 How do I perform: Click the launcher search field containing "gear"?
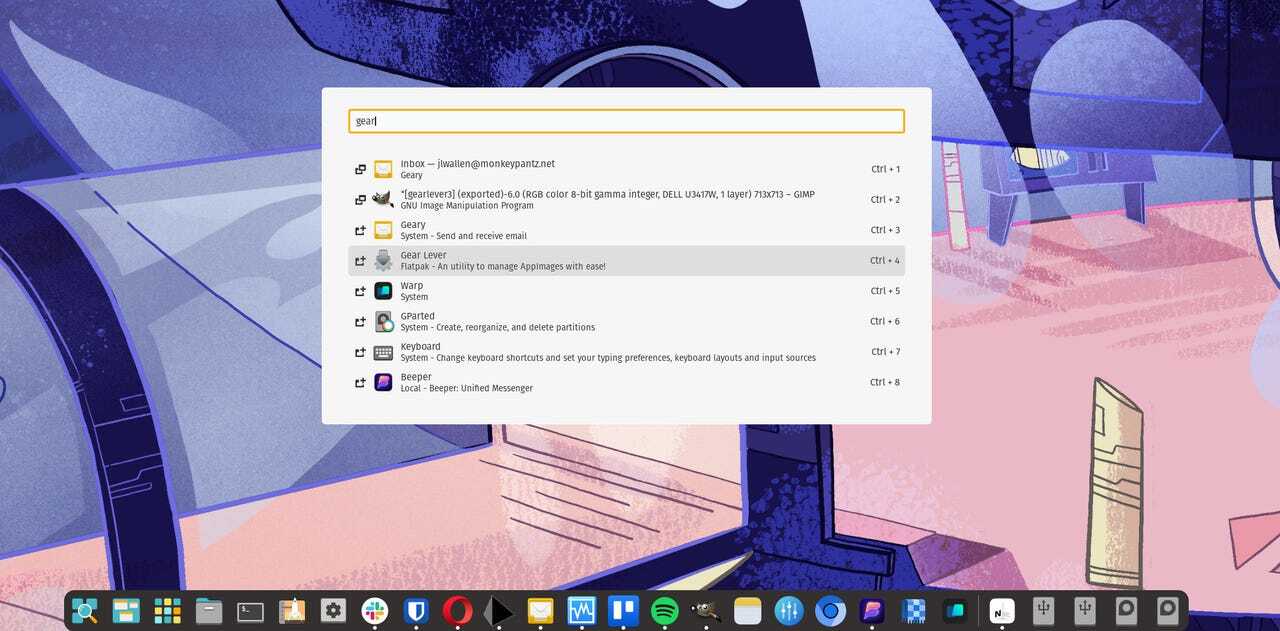(626, 121)
